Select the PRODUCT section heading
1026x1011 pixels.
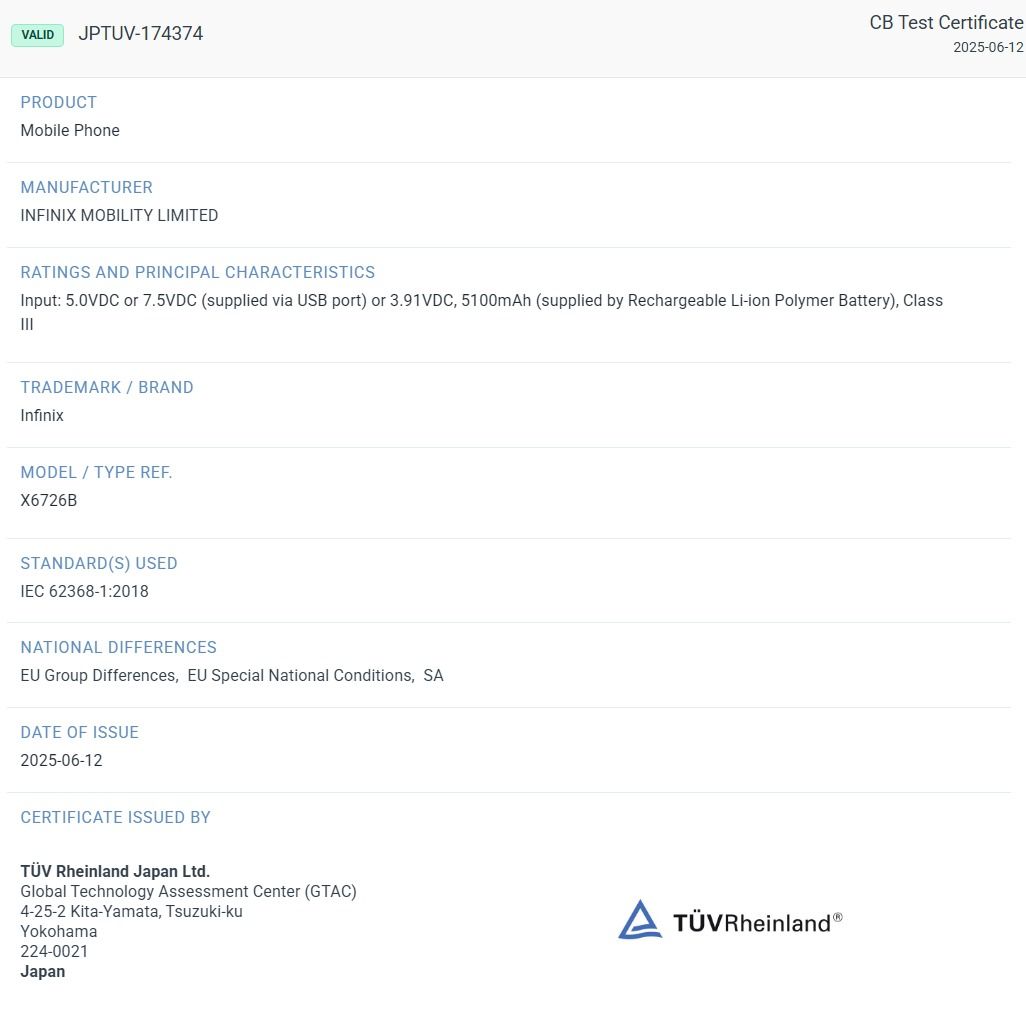pyautogui.click(x=59, y=102)
